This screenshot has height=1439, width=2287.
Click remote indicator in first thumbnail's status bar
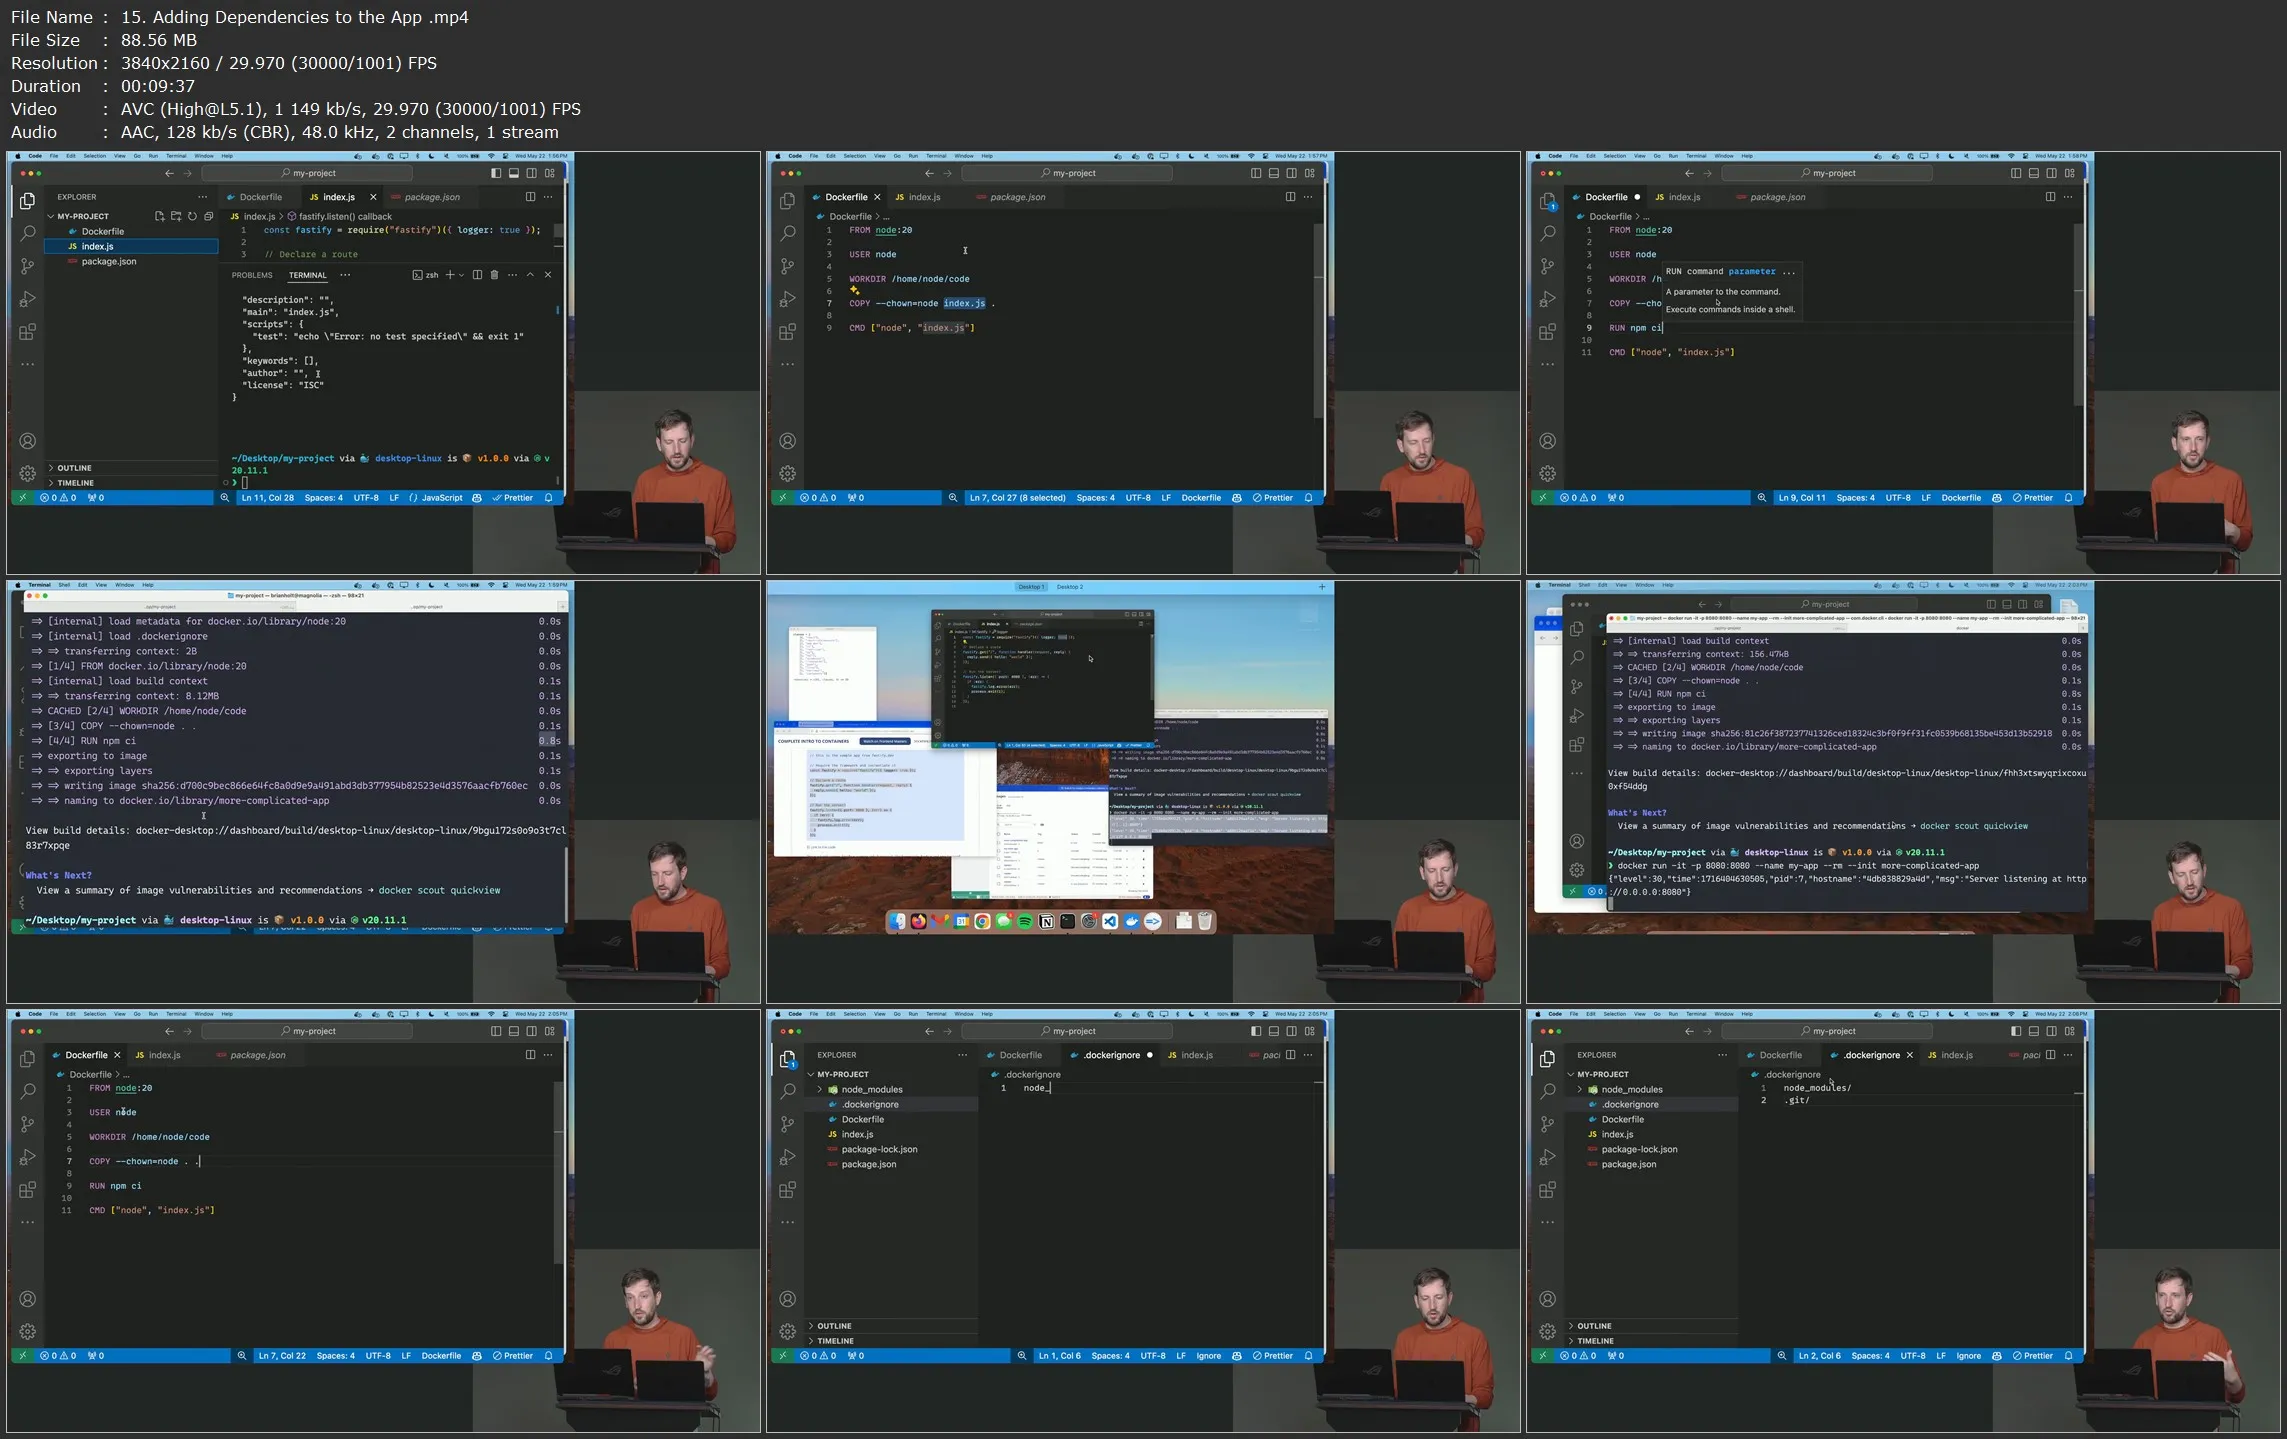[22, 498]
